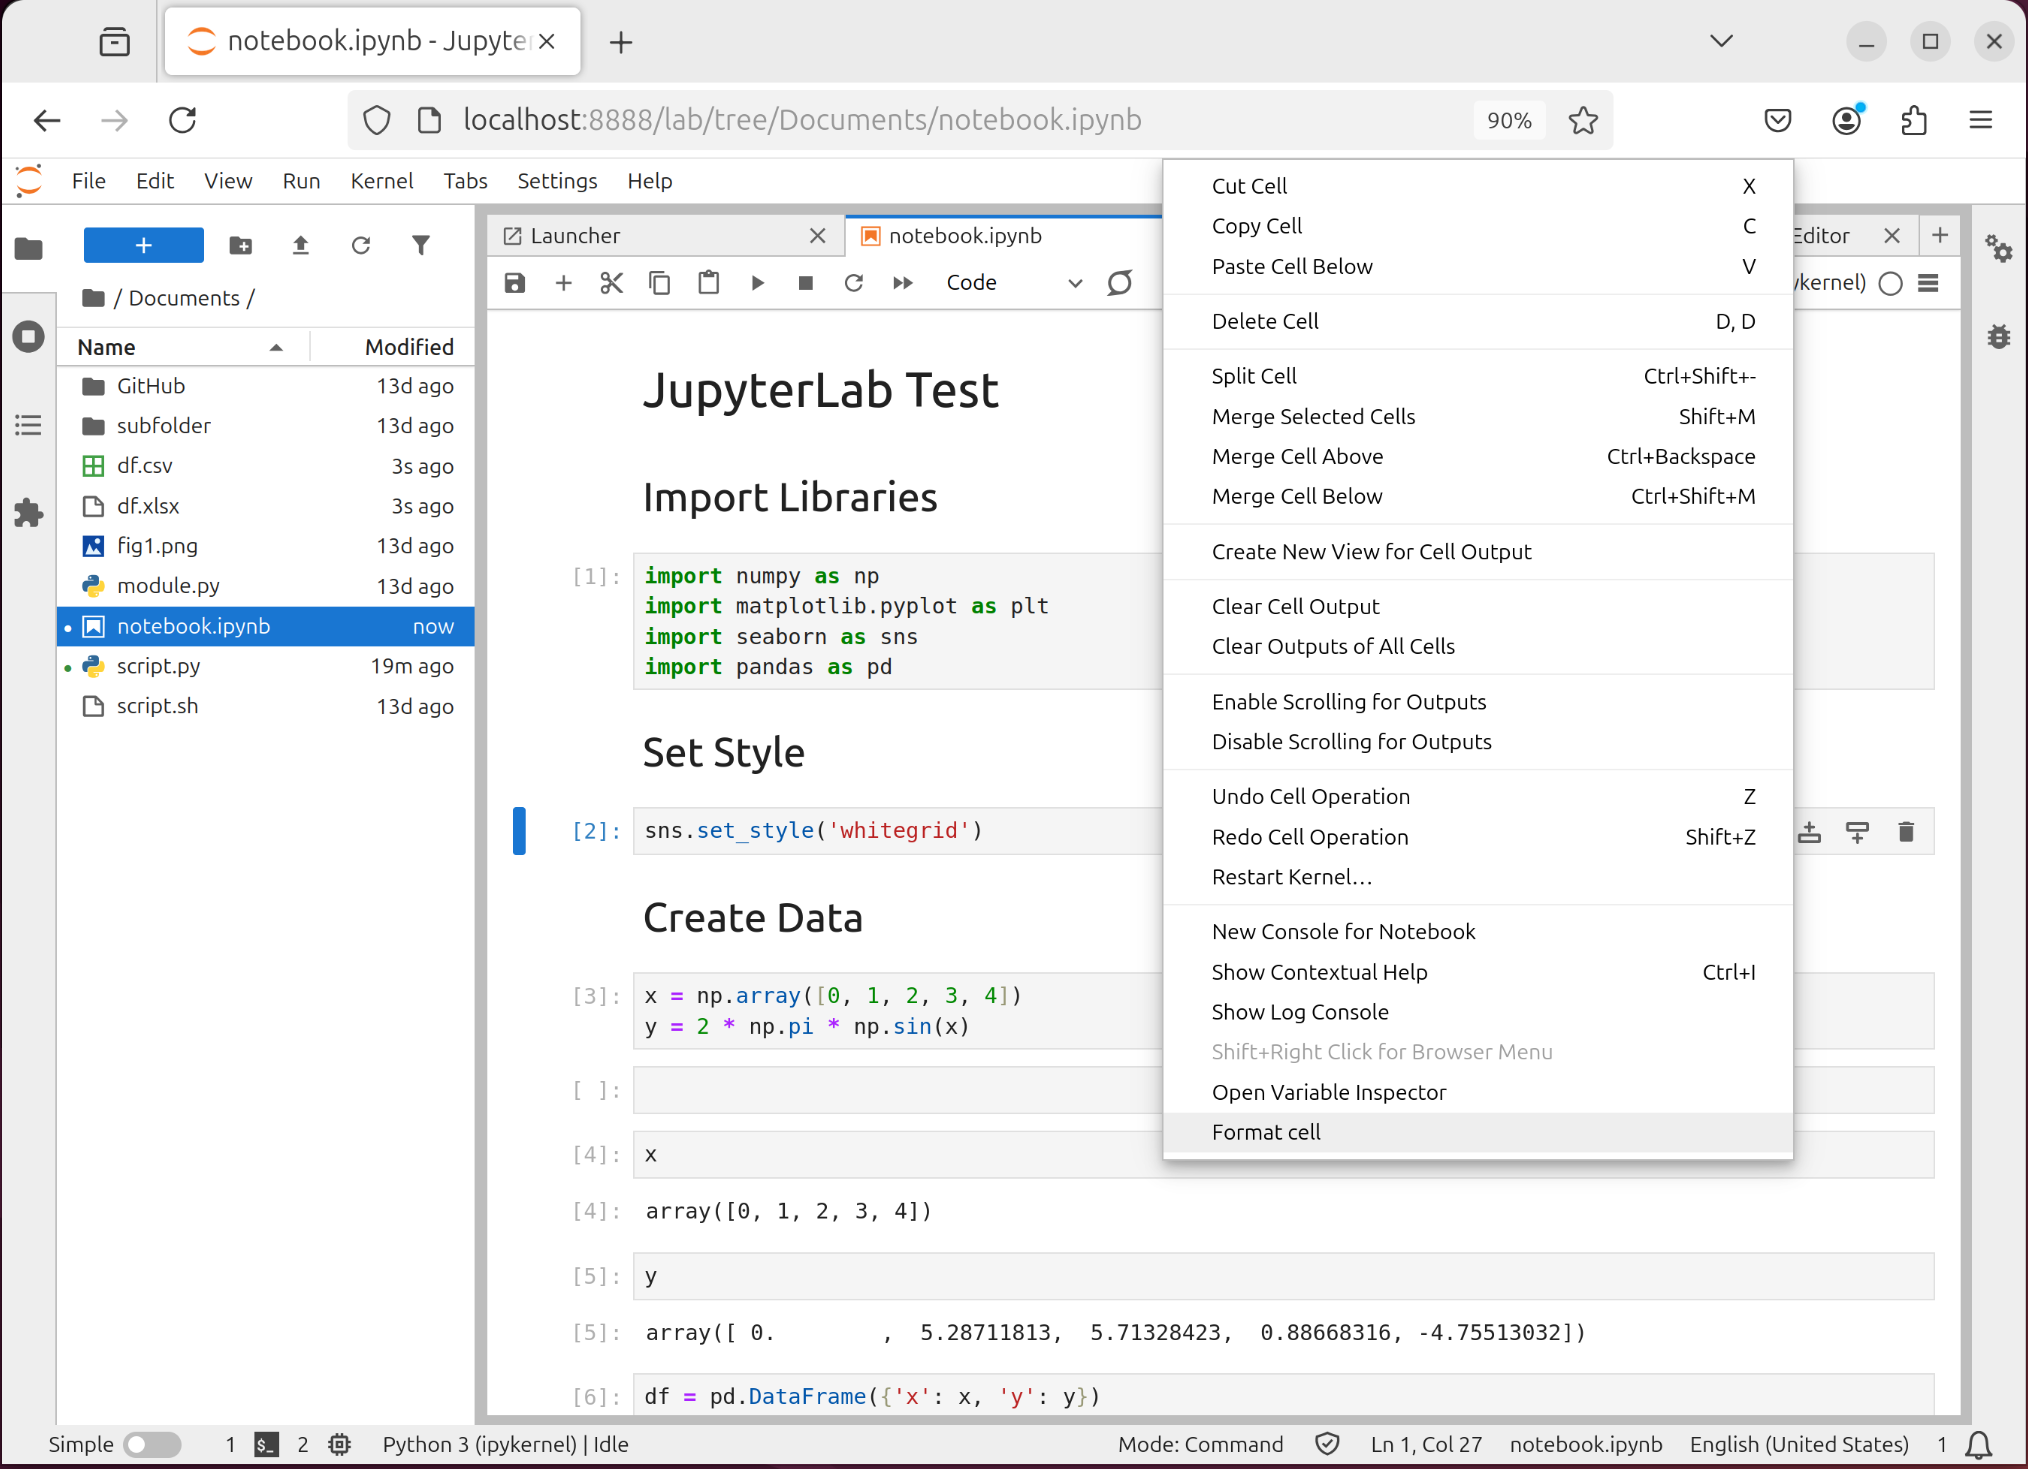
Task: Copy the selected cell via toolbar icon
Action: tap(660, 283)
